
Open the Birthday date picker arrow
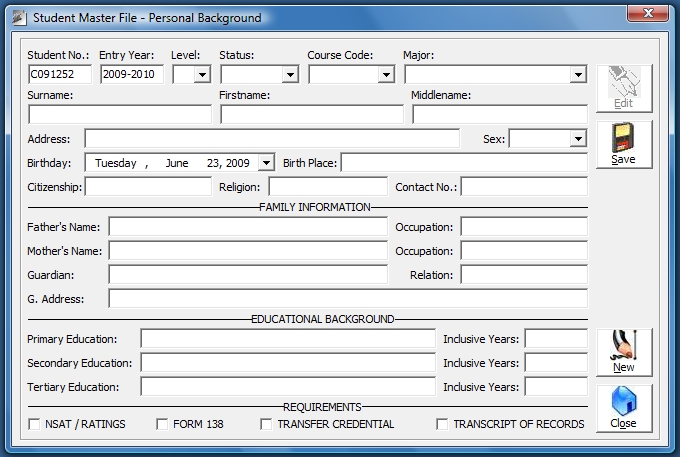click(266, 163)
